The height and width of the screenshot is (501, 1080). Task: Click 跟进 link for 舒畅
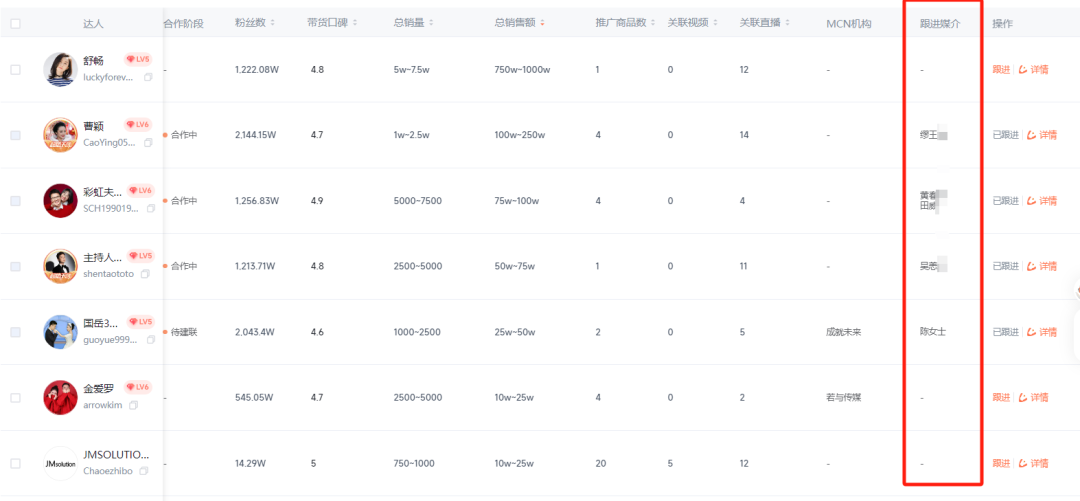(x=1001, y=70)
